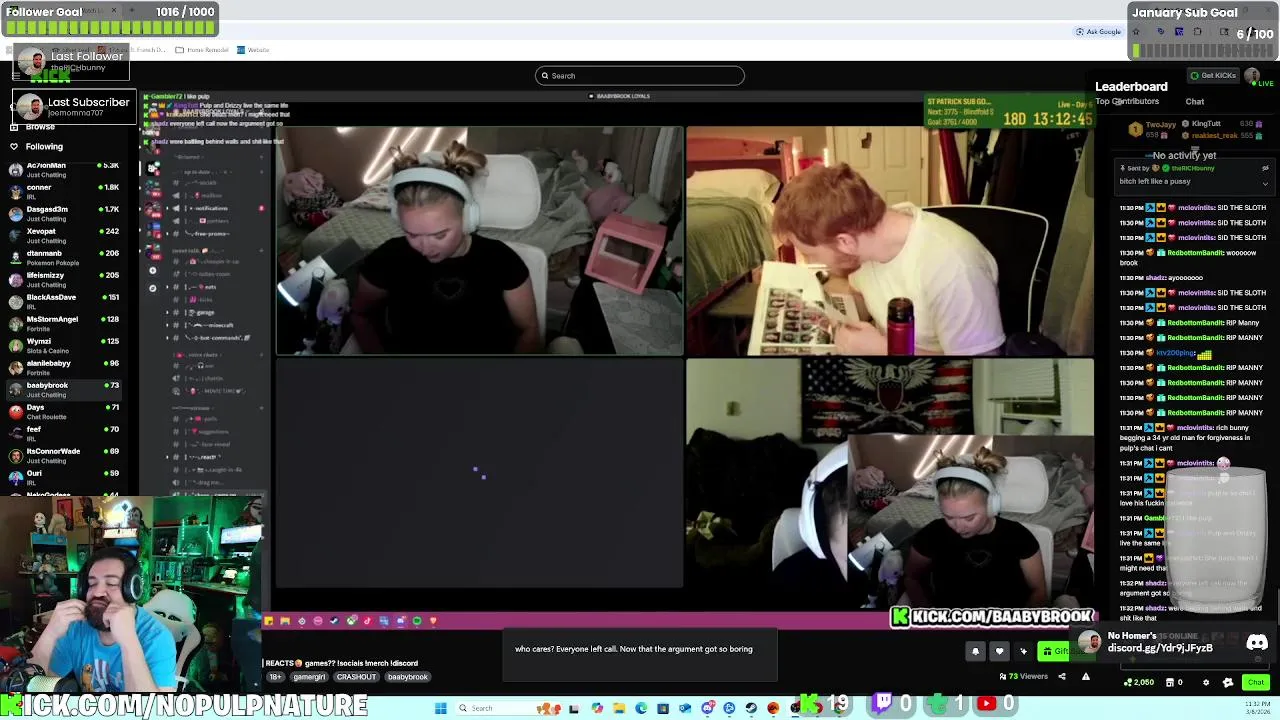The height and width of the screenshot is (720, 1280).
Task: Click the Ask Google button in browser
Action: [1099, 32]
